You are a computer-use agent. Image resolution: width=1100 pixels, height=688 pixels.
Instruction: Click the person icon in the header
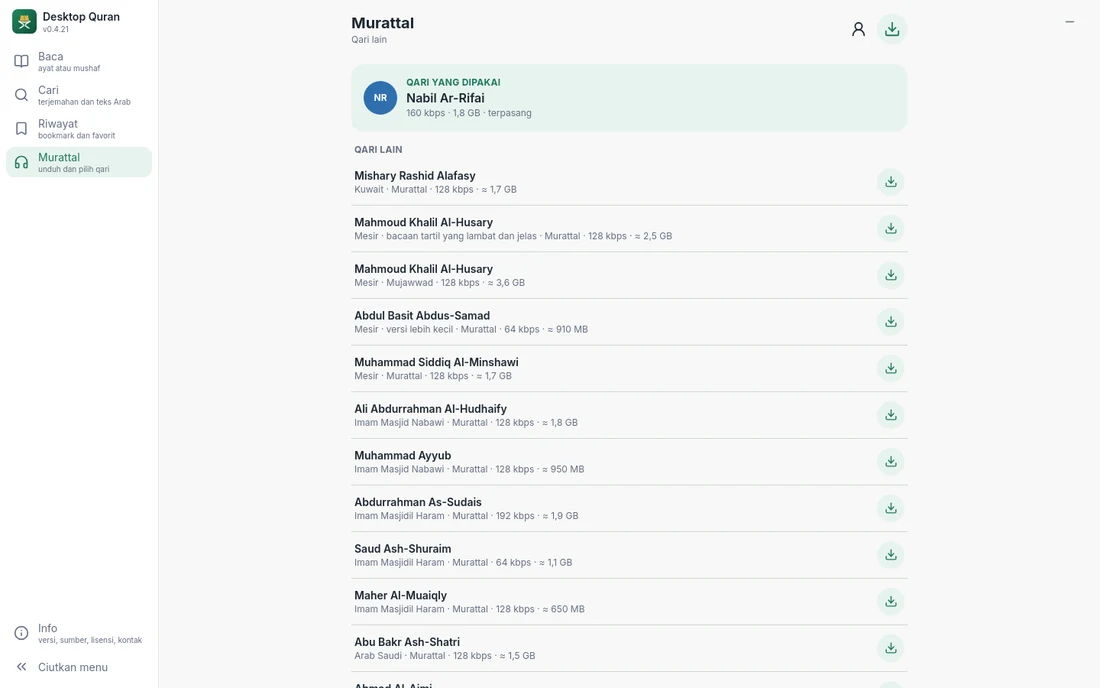[x=858, y=29]
